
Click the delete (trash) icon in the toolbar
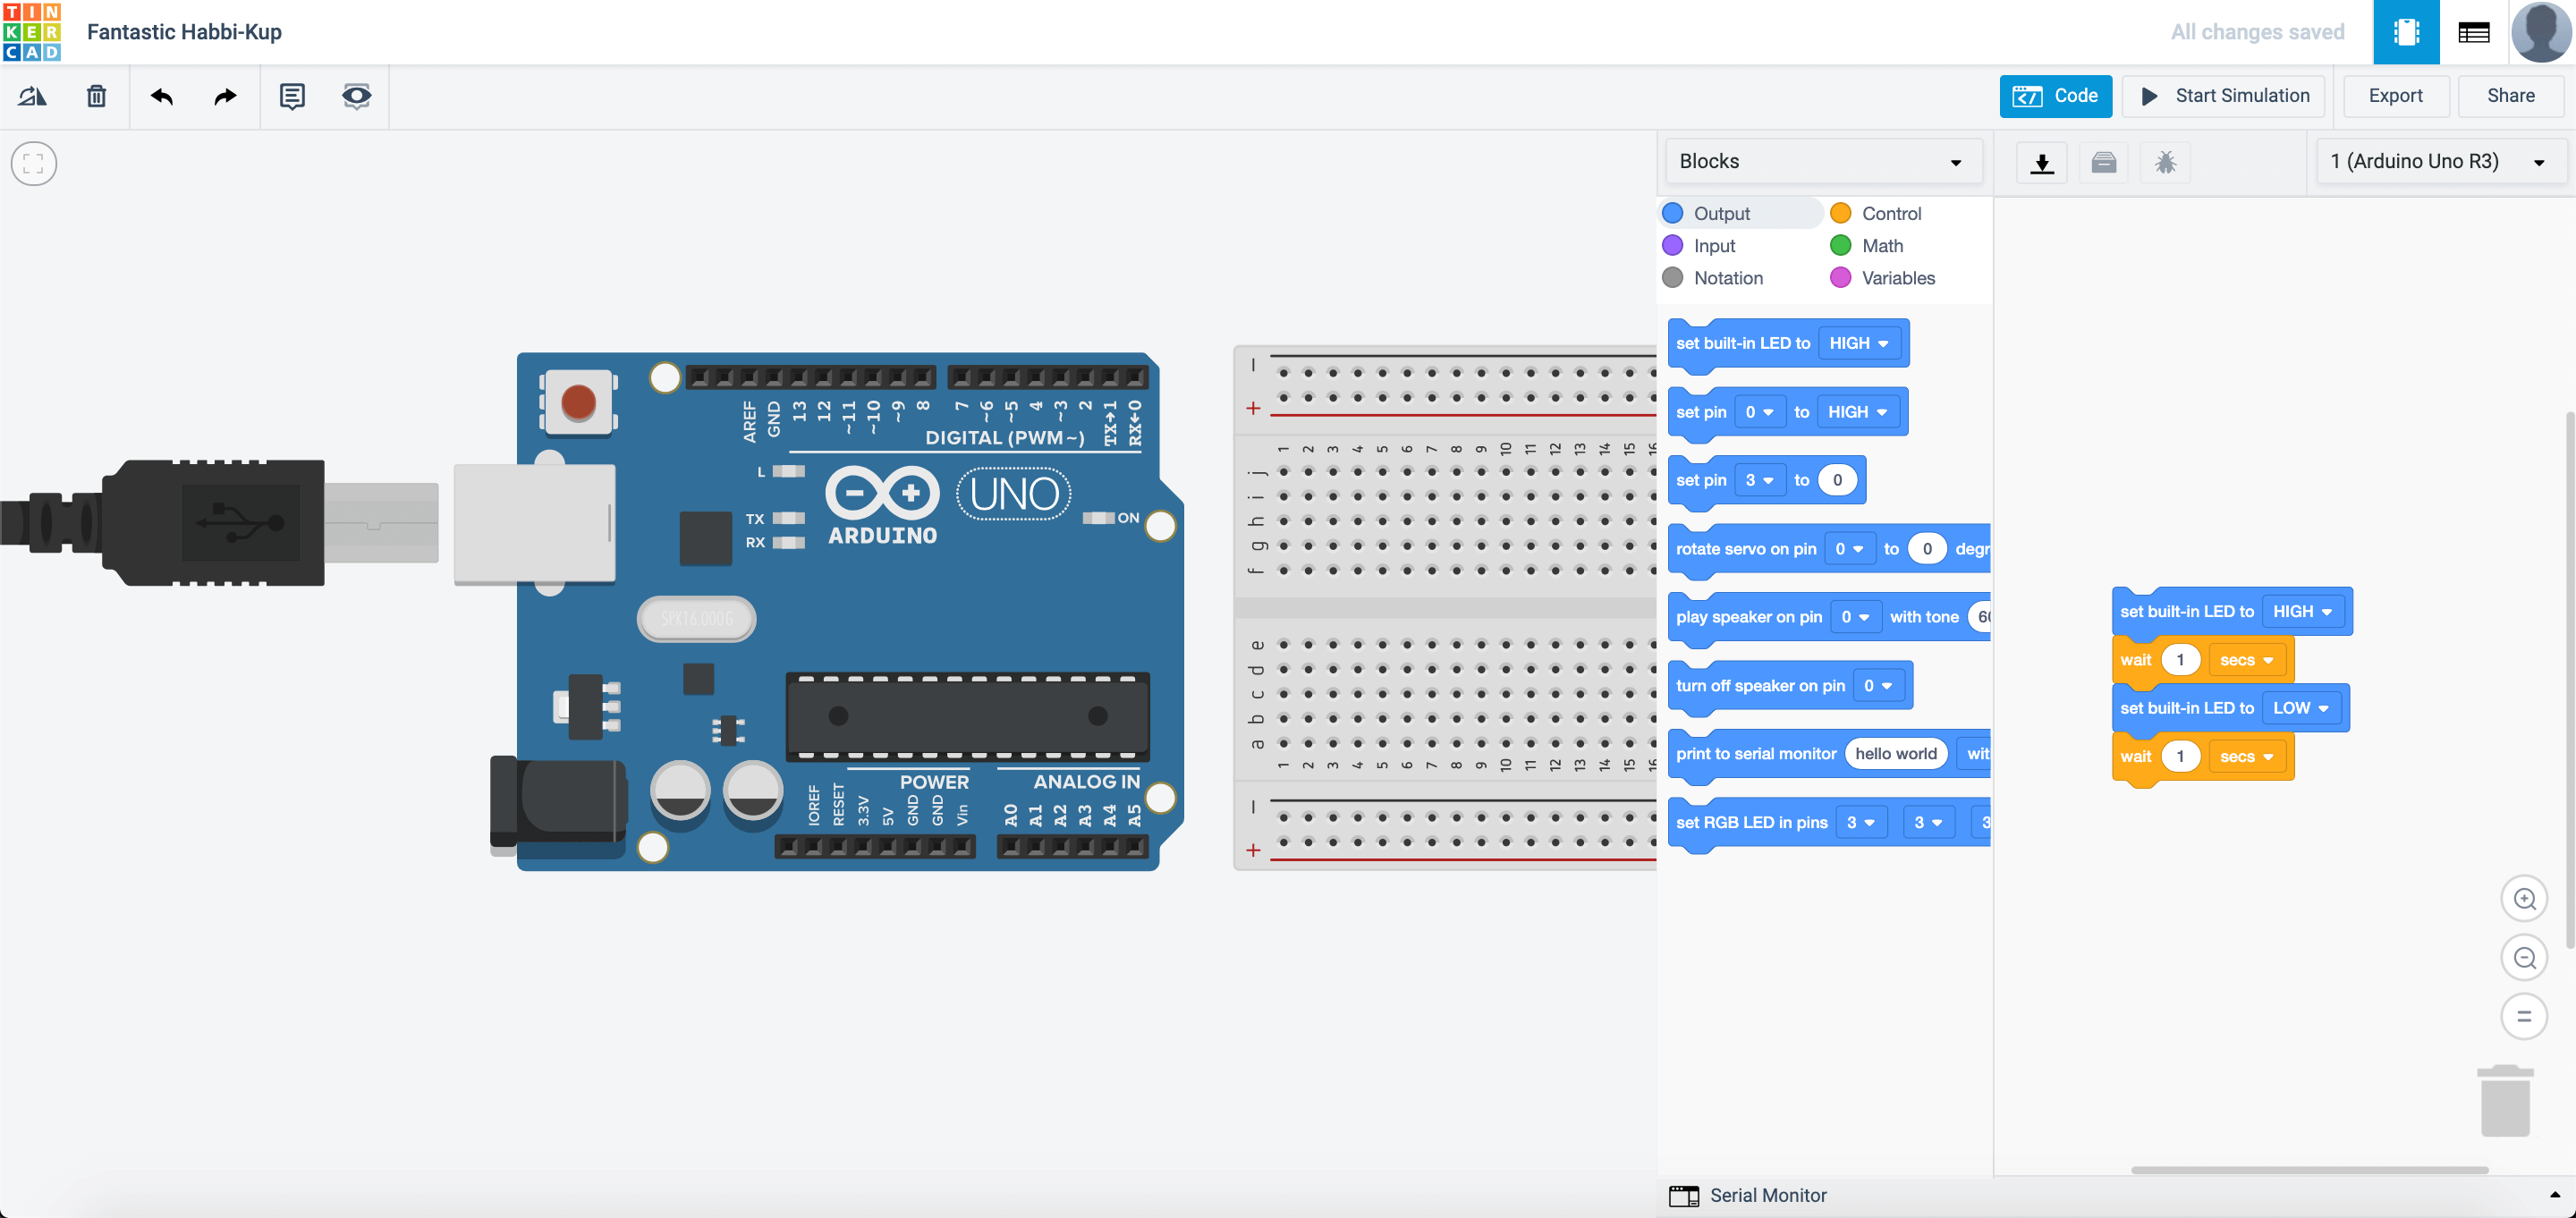point(96,96)
